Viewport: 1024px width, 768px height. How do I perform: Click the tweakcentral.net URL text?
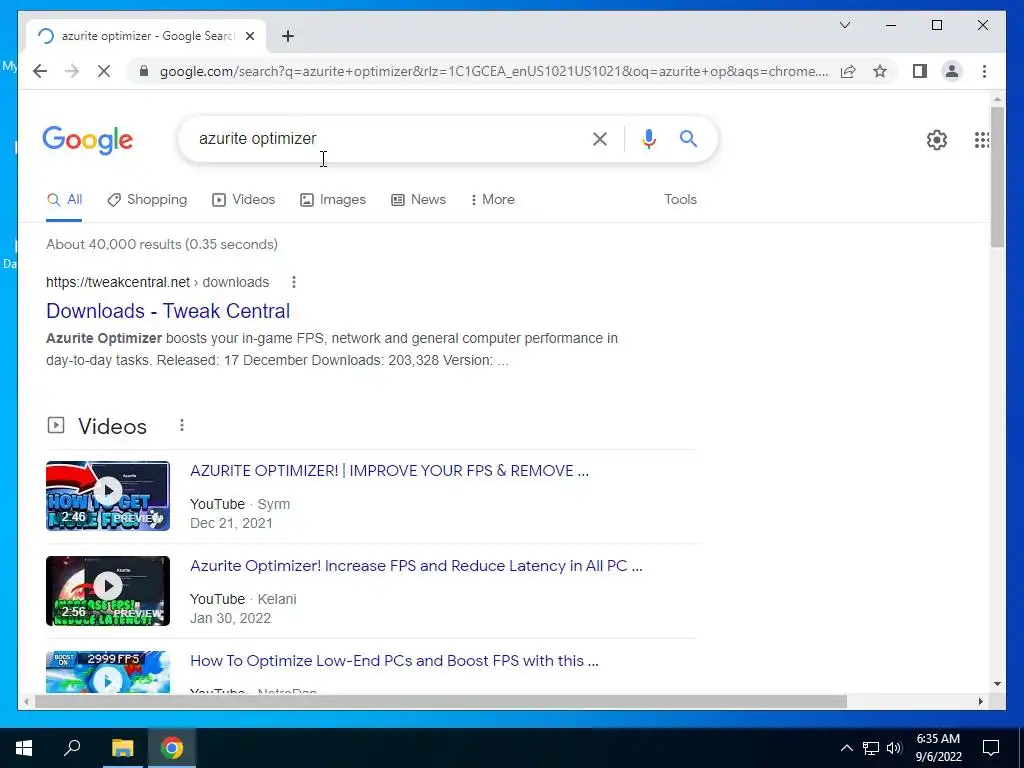[x=118, y=282]
